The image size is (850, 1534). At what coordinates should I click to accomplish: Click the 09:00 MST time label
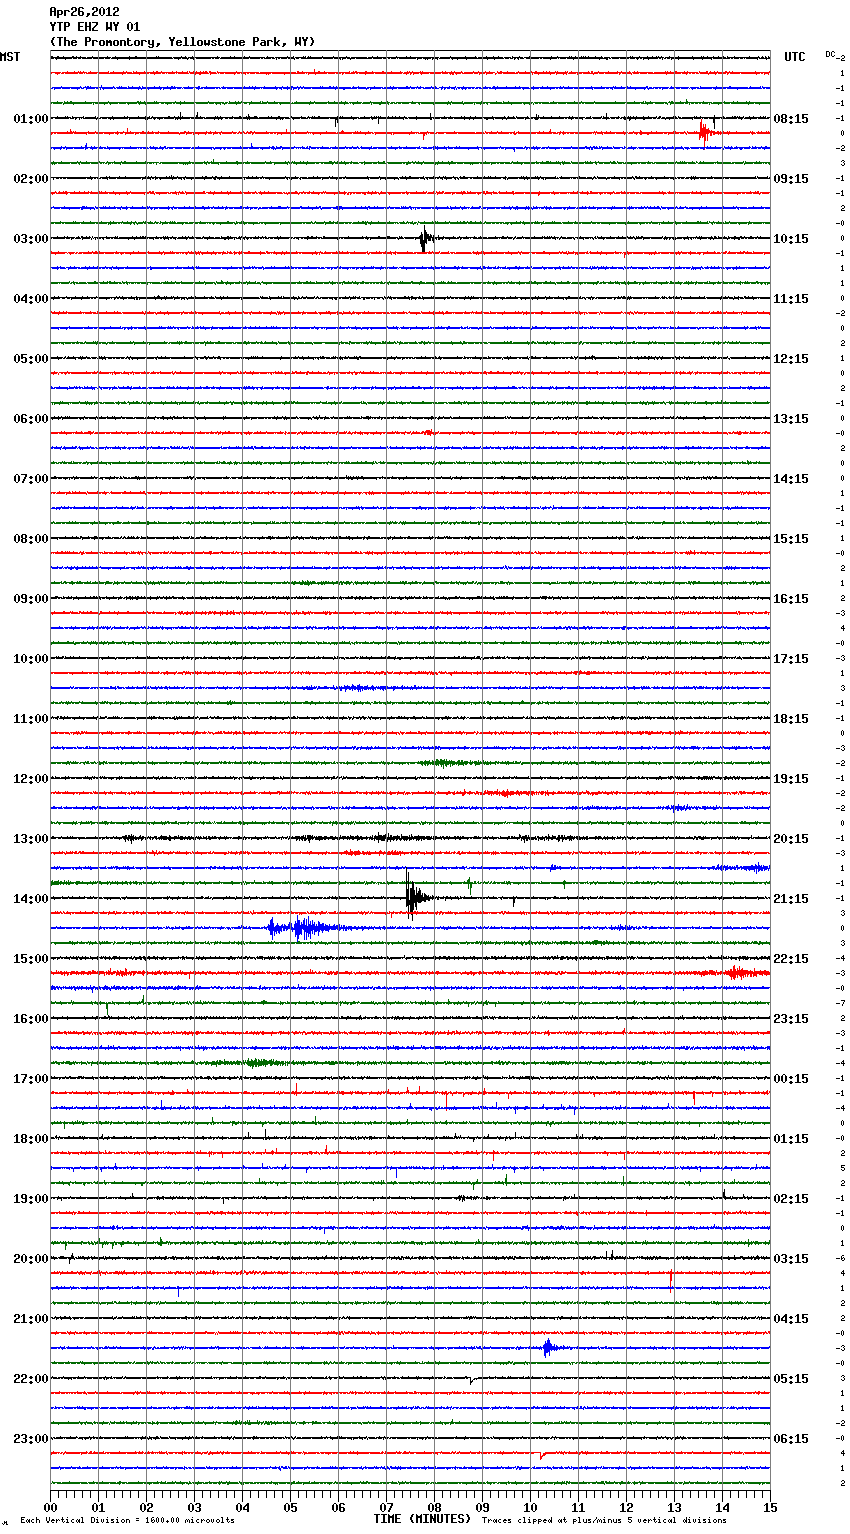(30, 599)
